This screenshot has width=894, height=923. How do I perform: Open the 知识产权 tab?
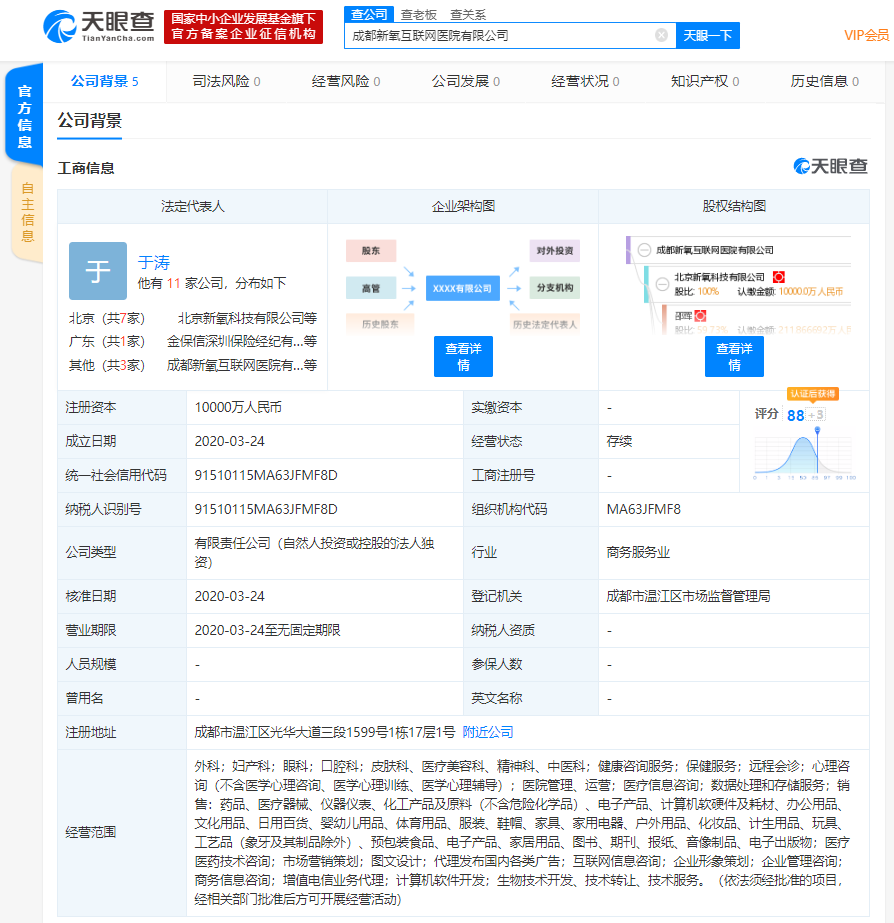pyautogui.click(x=705, y=81)
